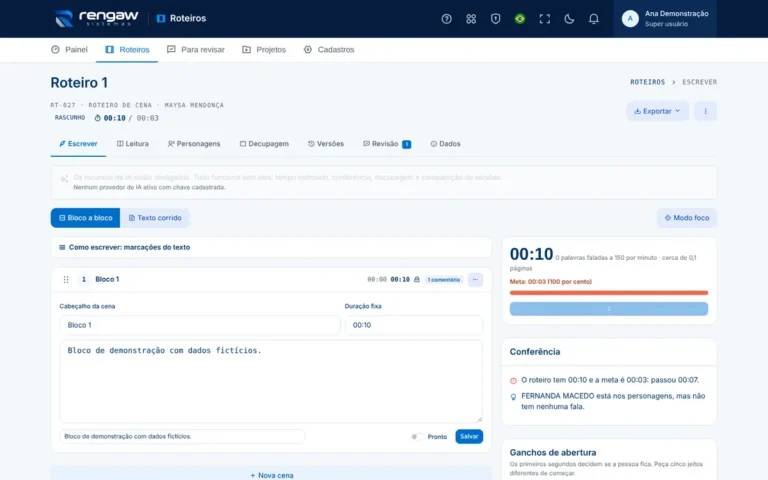Enable Modo foco
This screenshot has height=480, width=768.
pos(687,218)
